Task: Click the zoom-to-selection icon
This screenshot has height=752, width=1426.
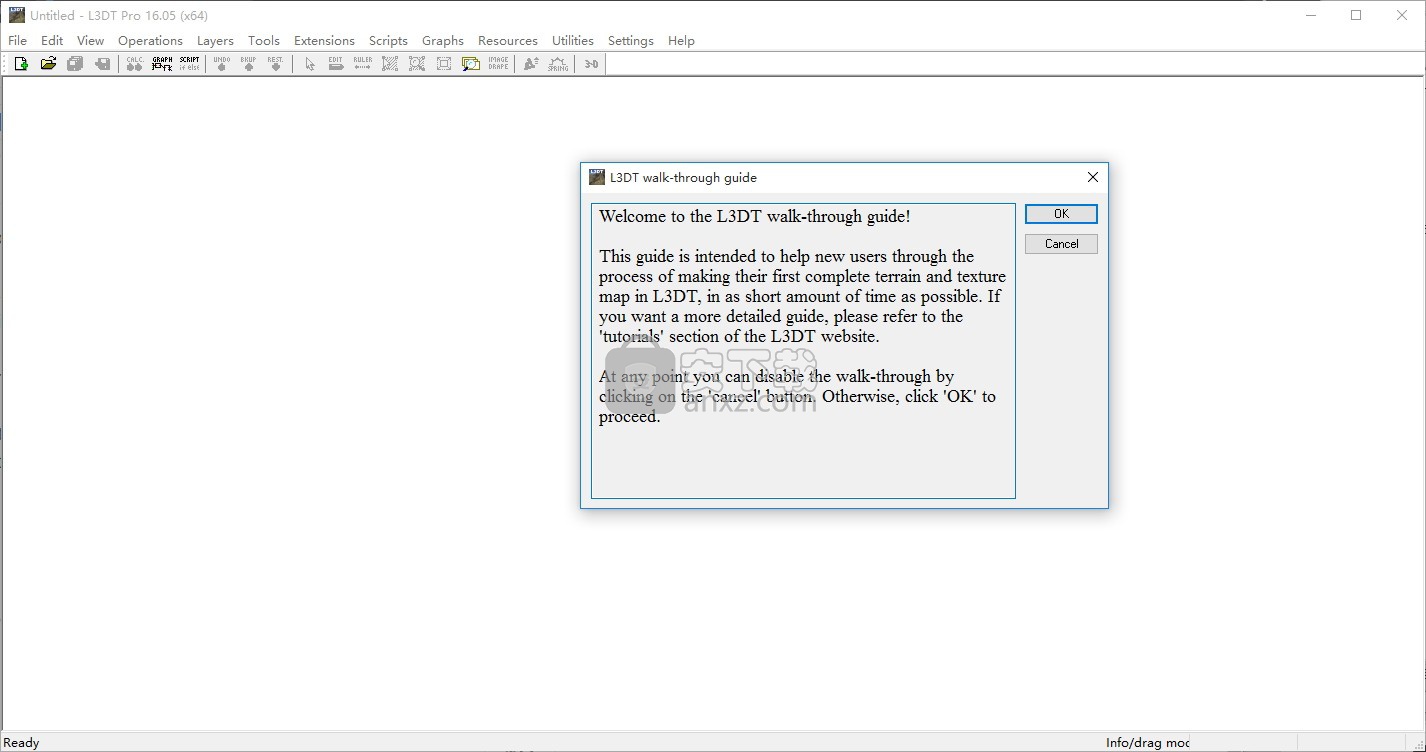Action: coord(417,64)
